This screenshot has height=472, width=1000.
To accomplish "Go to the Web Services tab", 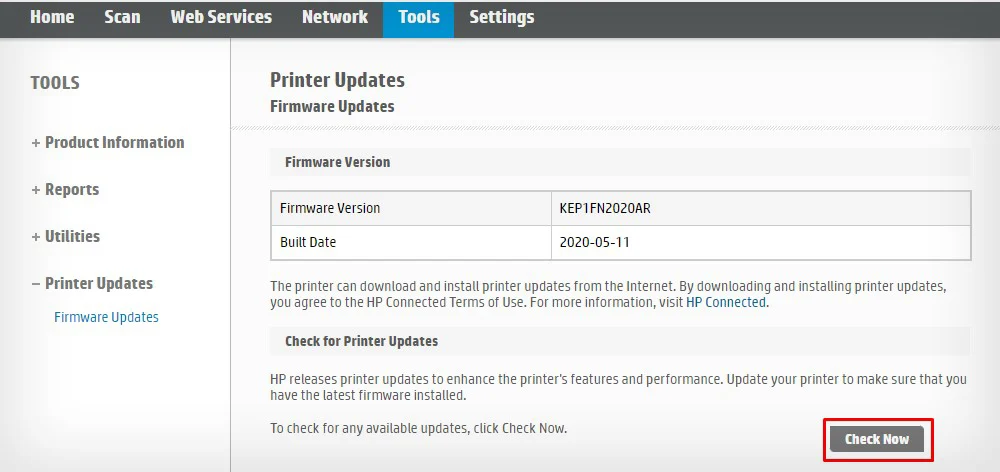I will click(221, 18).
